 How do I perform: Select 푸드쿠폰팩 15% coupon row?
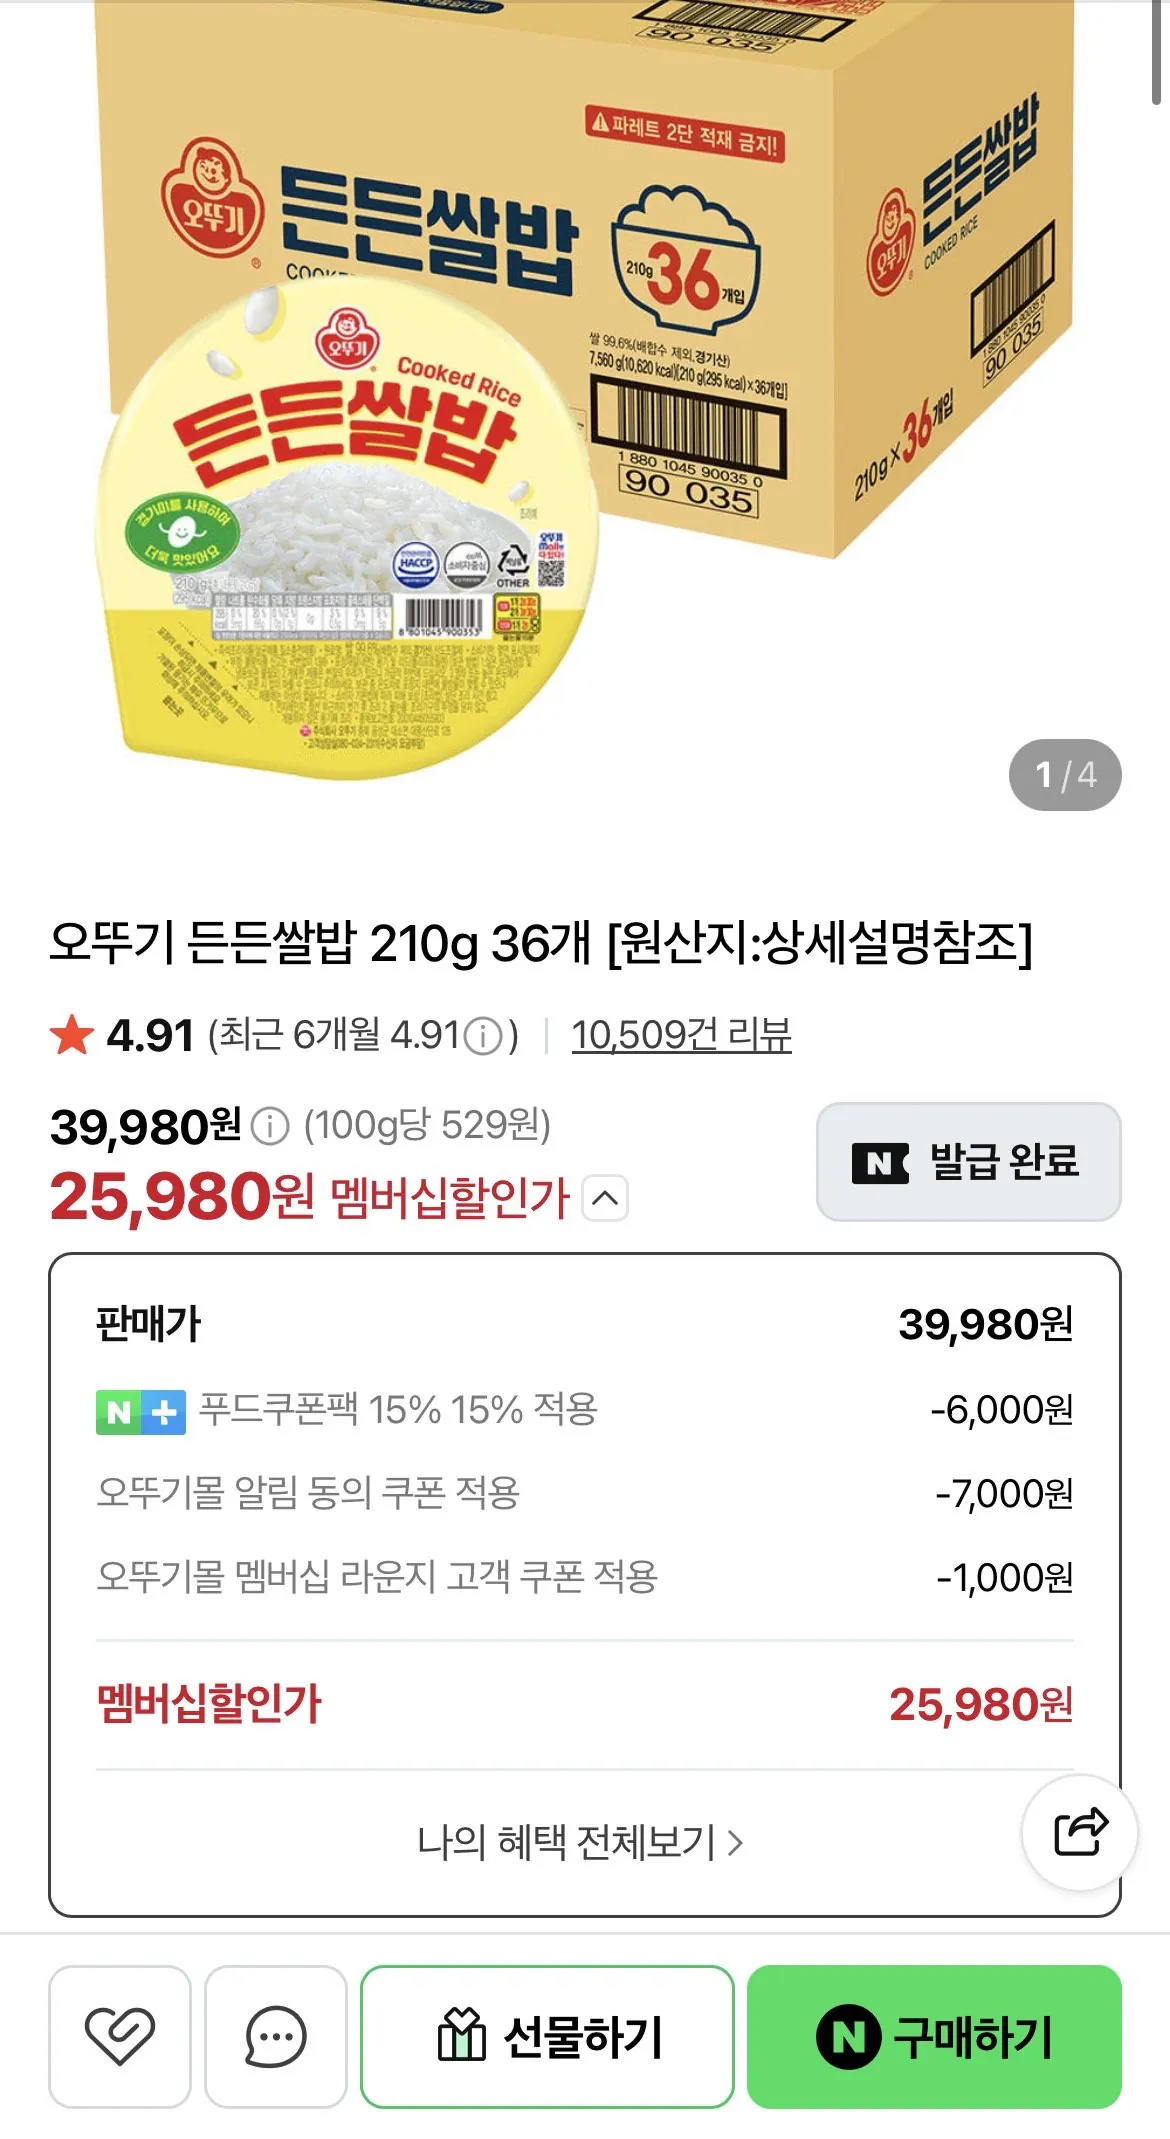pos(584,1410)
